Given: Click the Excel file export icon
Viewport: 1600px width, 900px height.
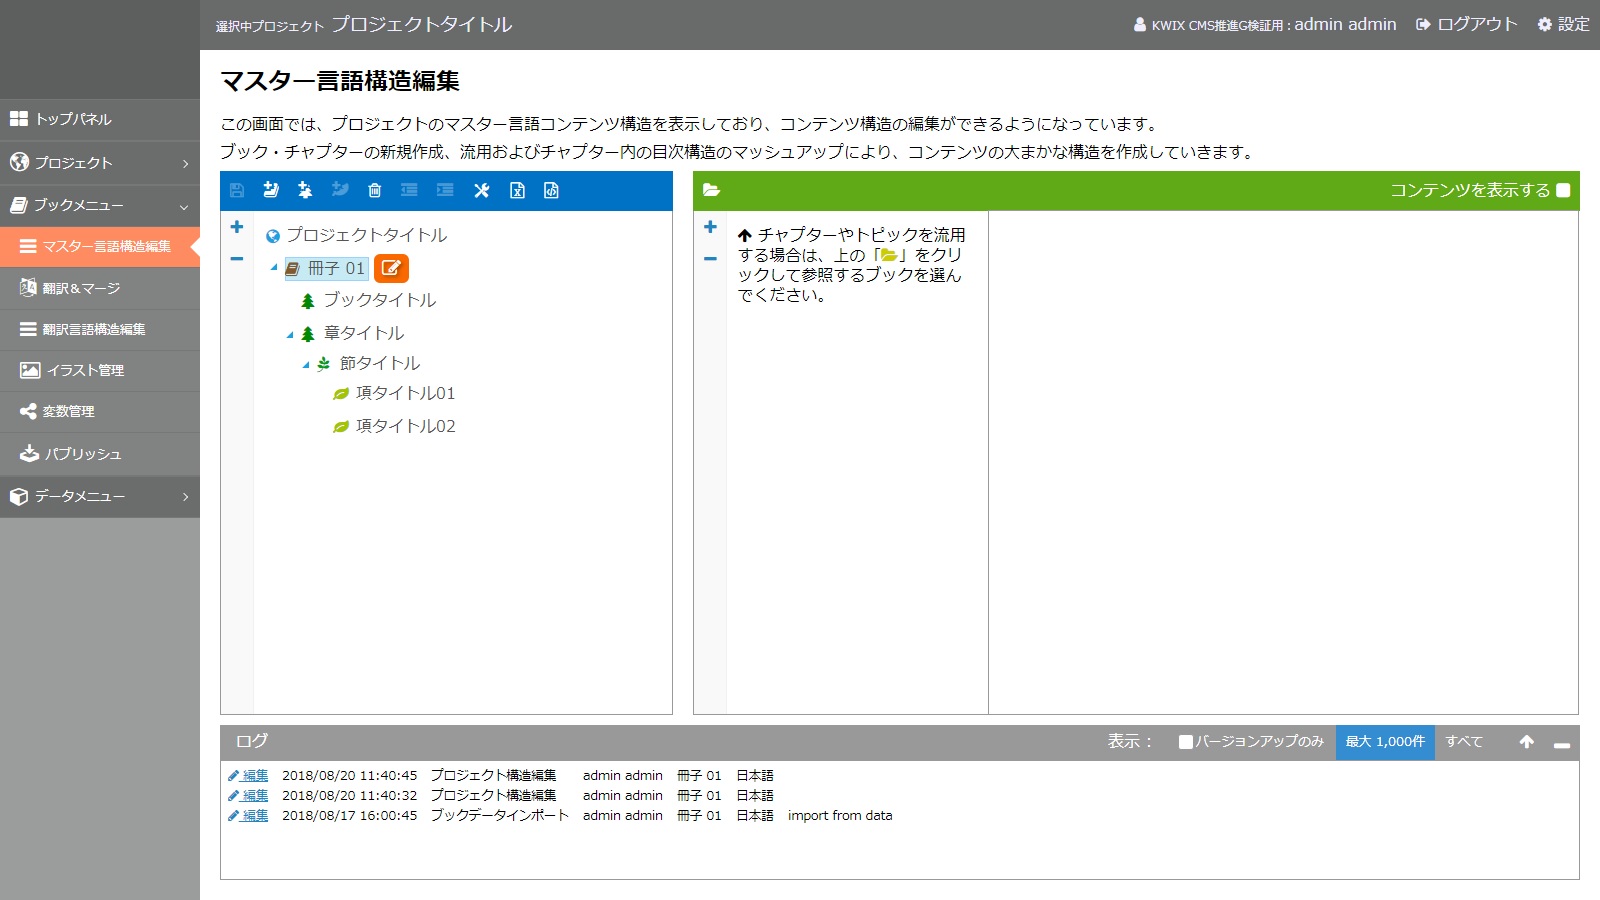Looking at the screenshot, I should click(x=517, y=190).
